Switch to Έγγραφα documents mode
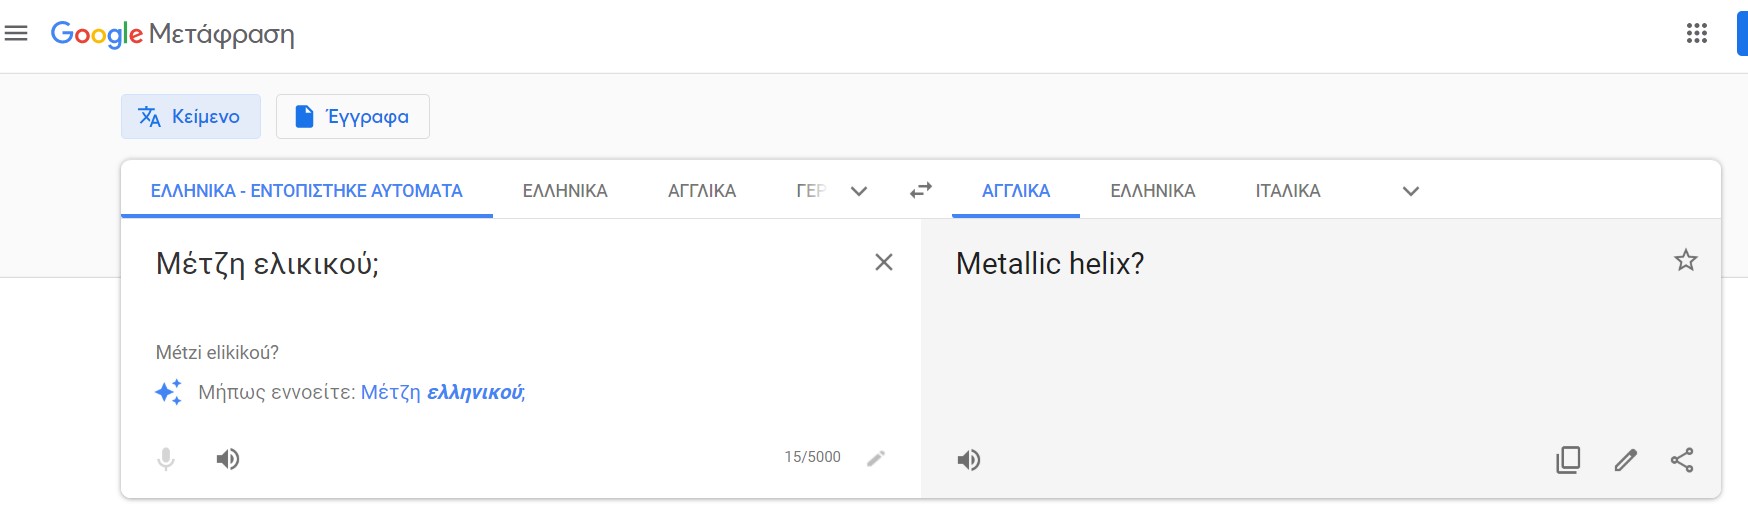 tap(353, 117)
